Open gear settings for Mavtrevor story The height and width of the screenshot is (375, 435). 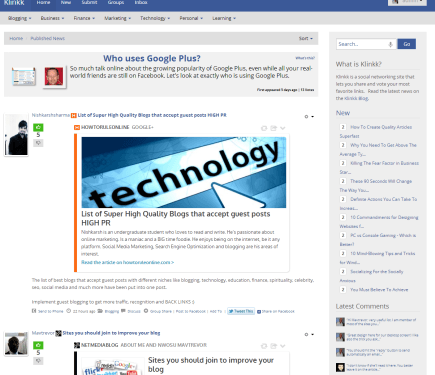coord(309,335)
